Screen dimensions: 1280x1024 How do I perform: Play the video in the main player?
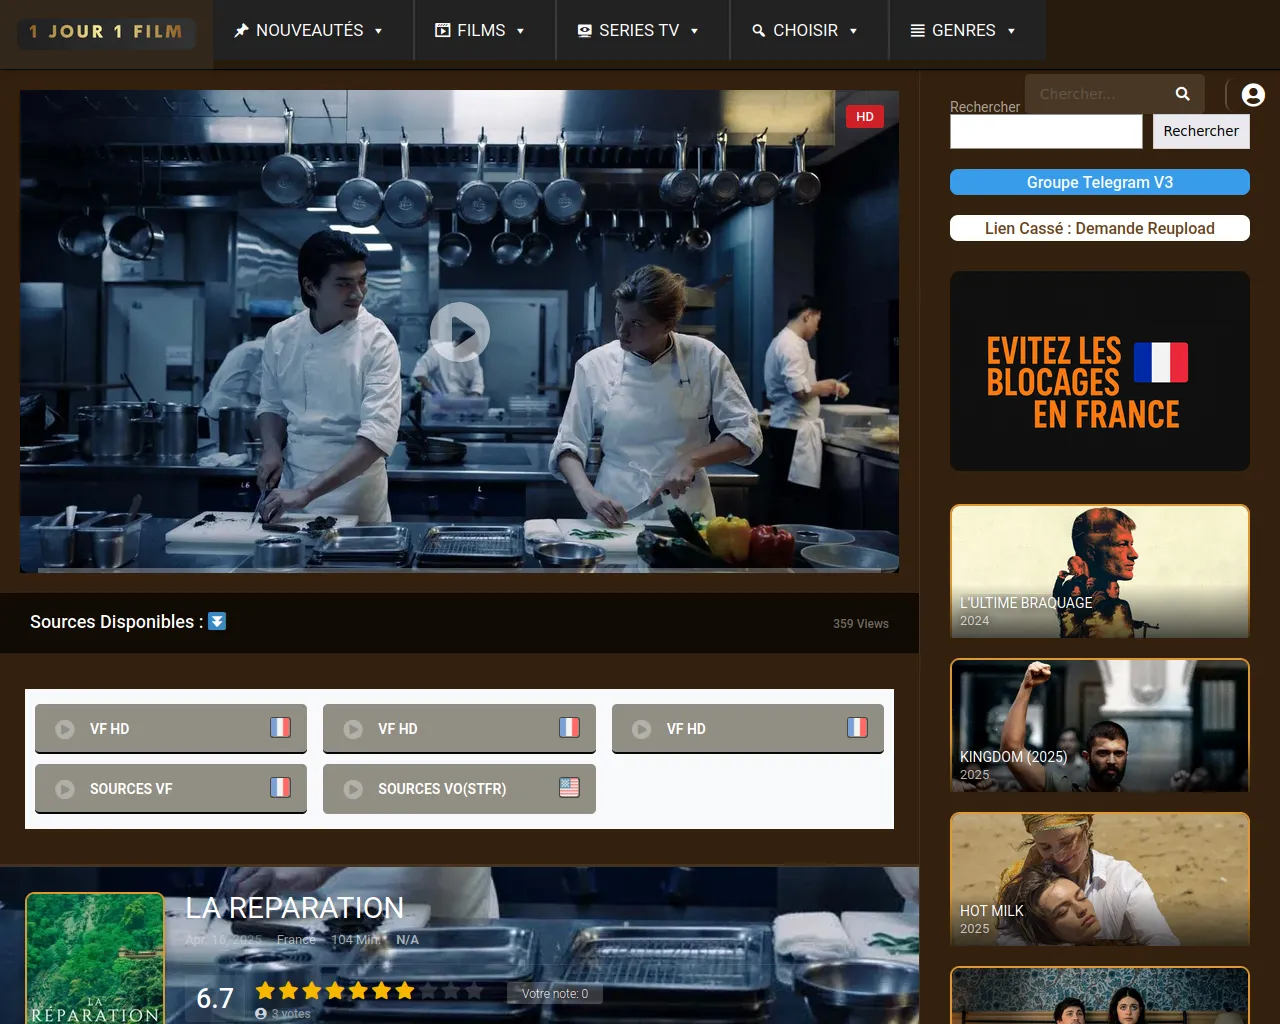[459, 331]
